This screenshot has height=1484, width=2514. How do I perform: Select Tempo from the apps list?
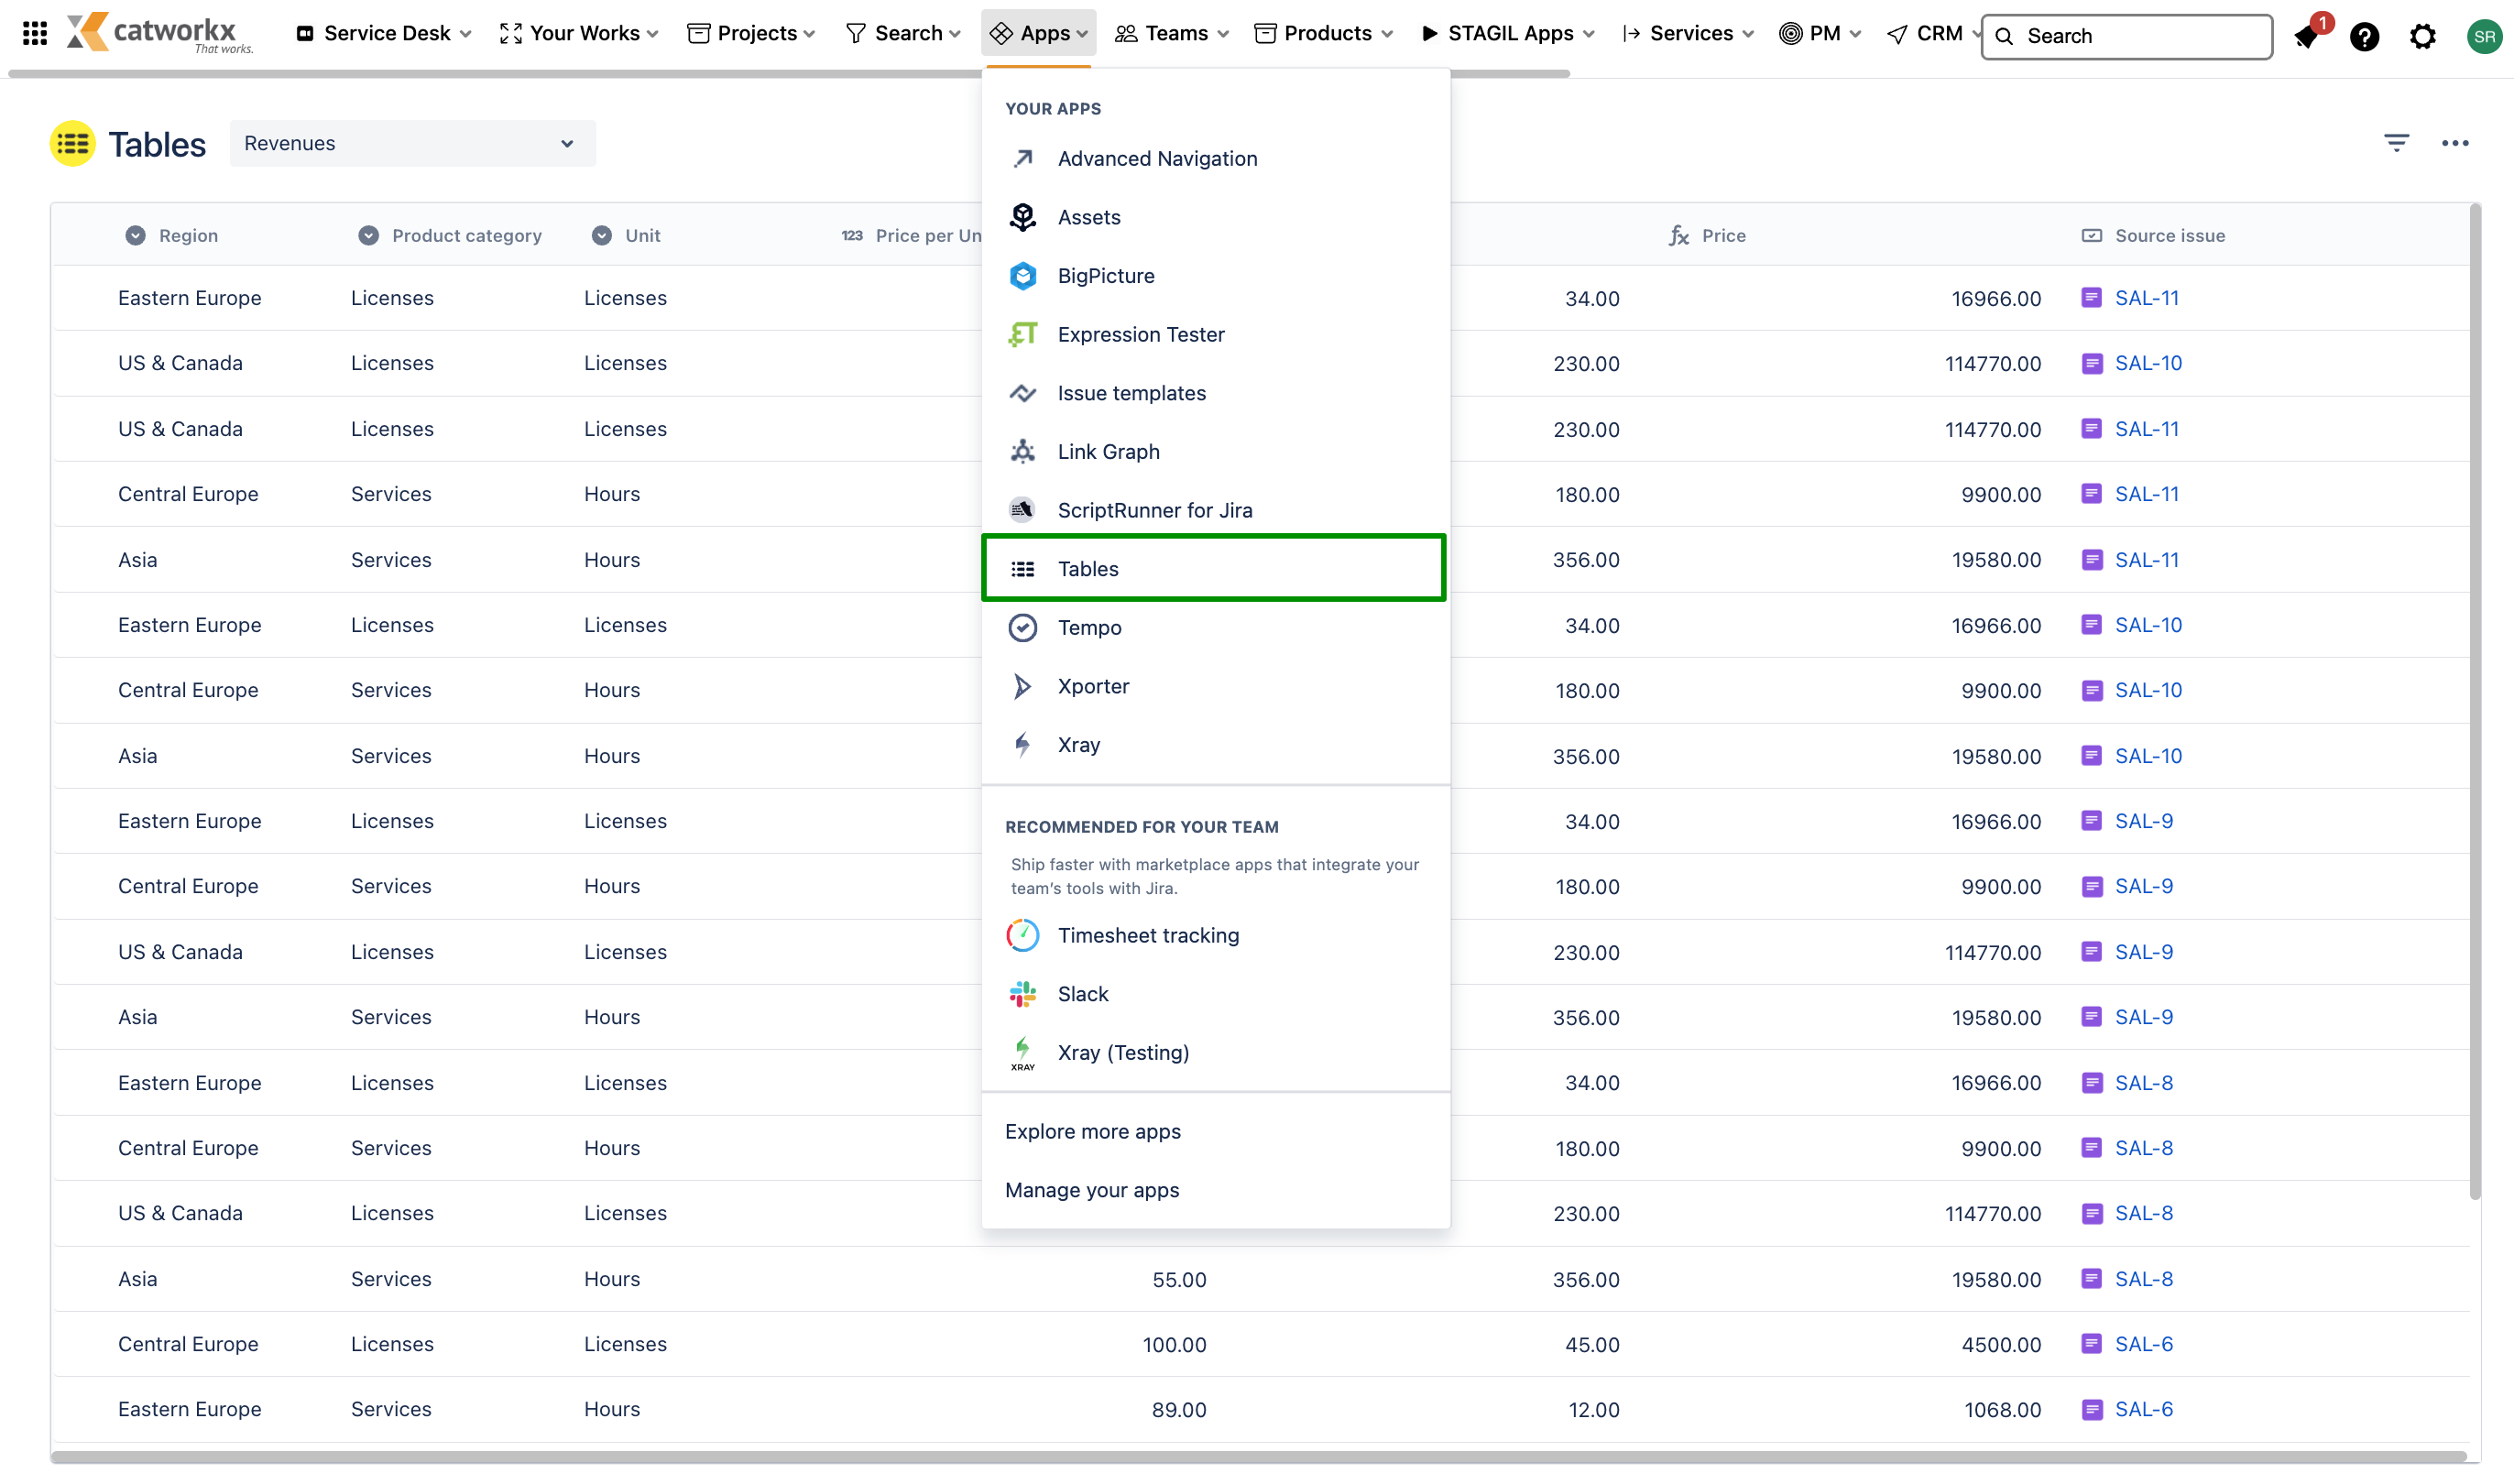coord(1089,628)
